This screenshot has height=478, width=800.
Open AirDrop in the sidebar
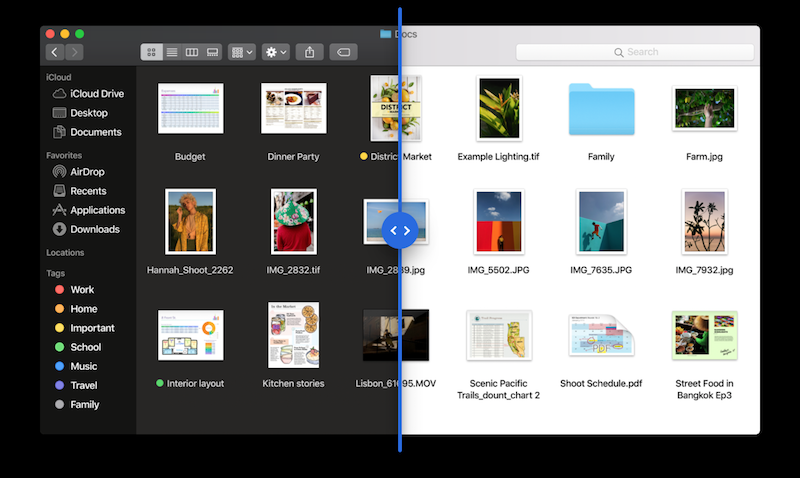click(86, 172)
